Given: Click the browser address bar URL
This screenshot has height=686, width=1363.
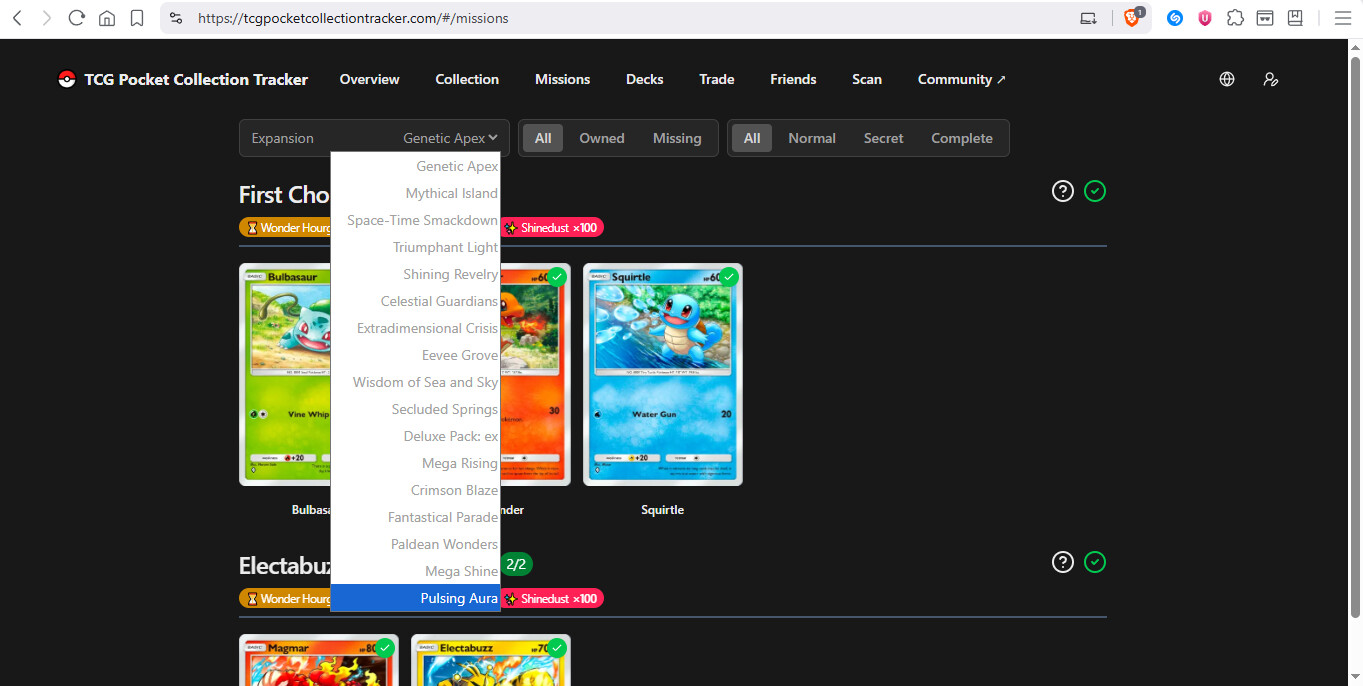Looking at the screenshot, I should click(x=353, y=18).
